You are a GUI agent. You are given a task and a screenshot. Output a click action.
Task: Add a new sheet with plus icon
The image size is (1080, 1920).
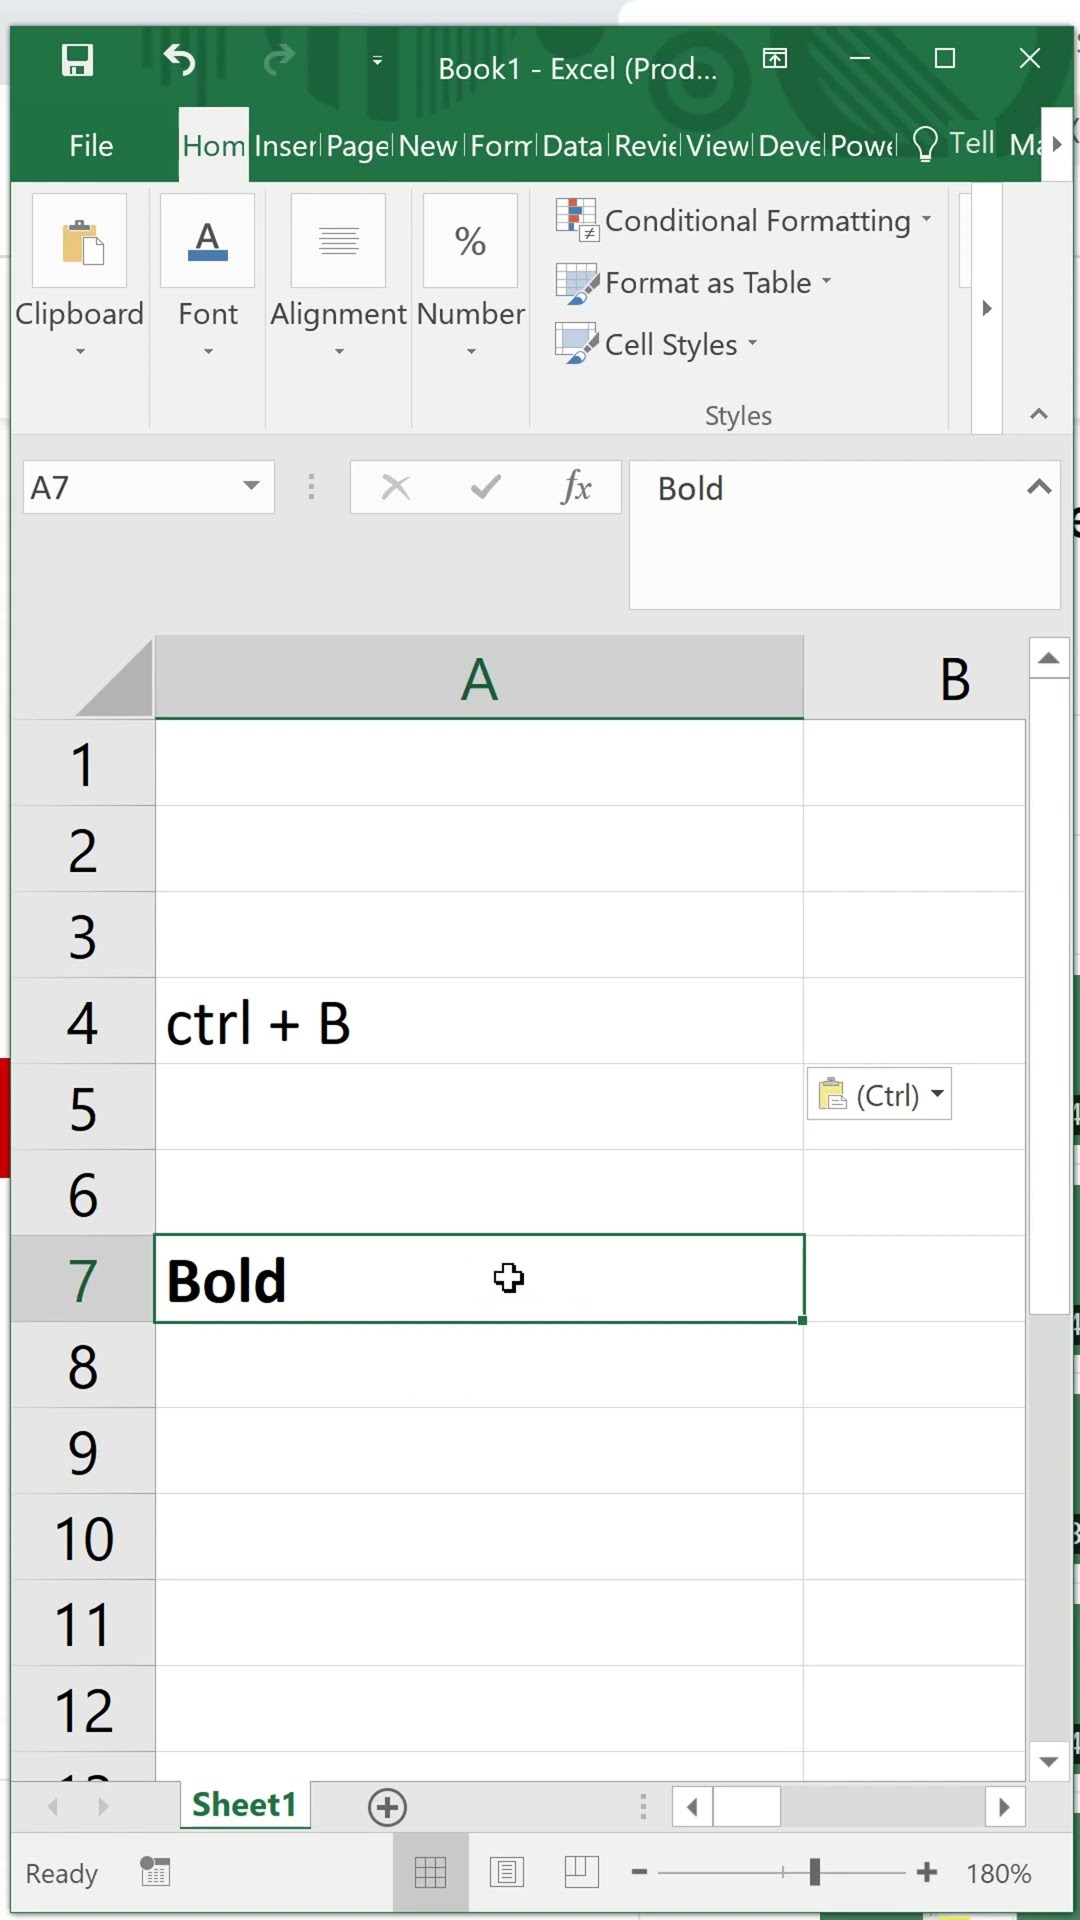coord(387,1807)
